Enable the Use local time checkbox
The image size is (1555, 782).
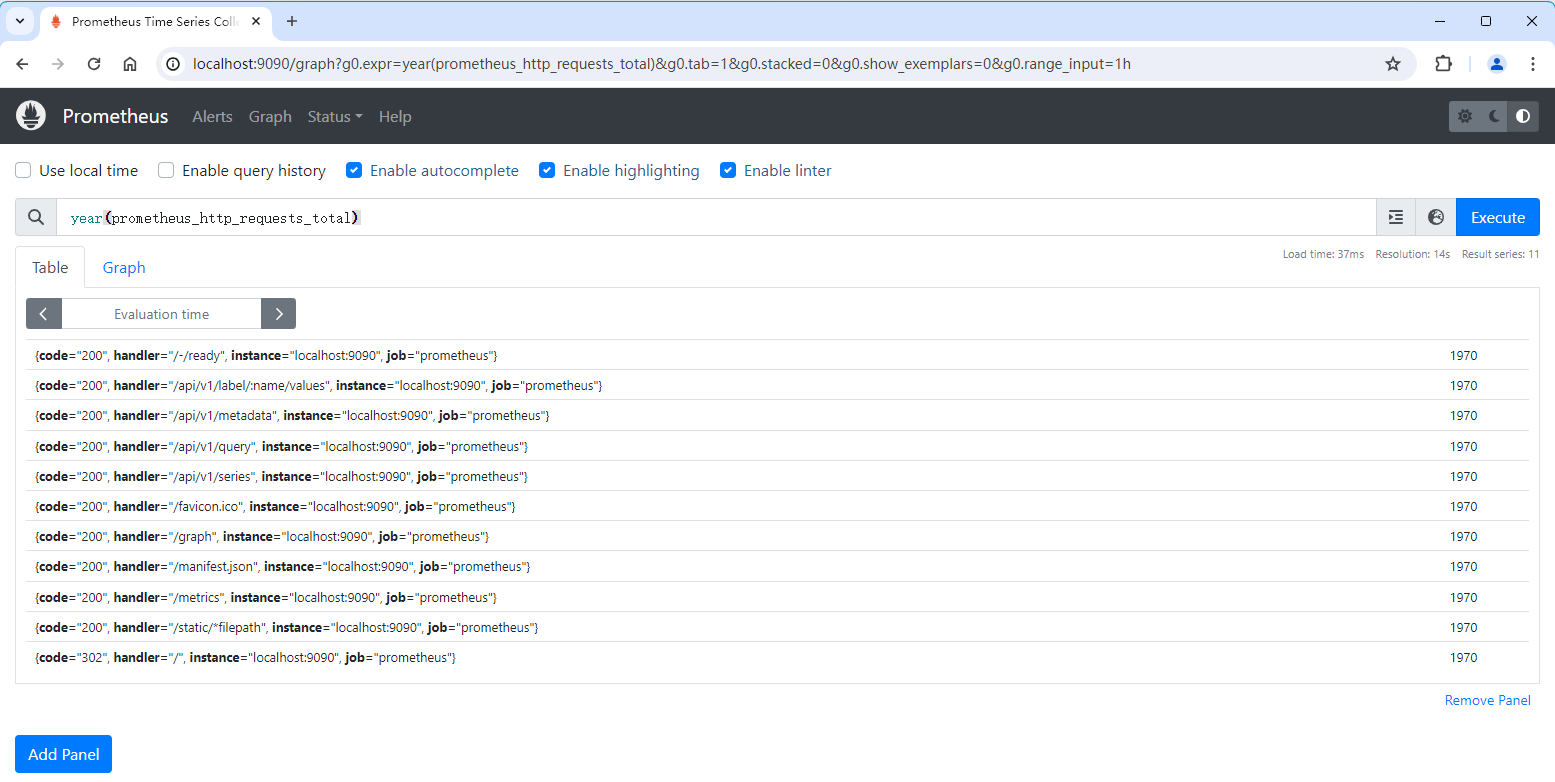(x=23, y=171)
